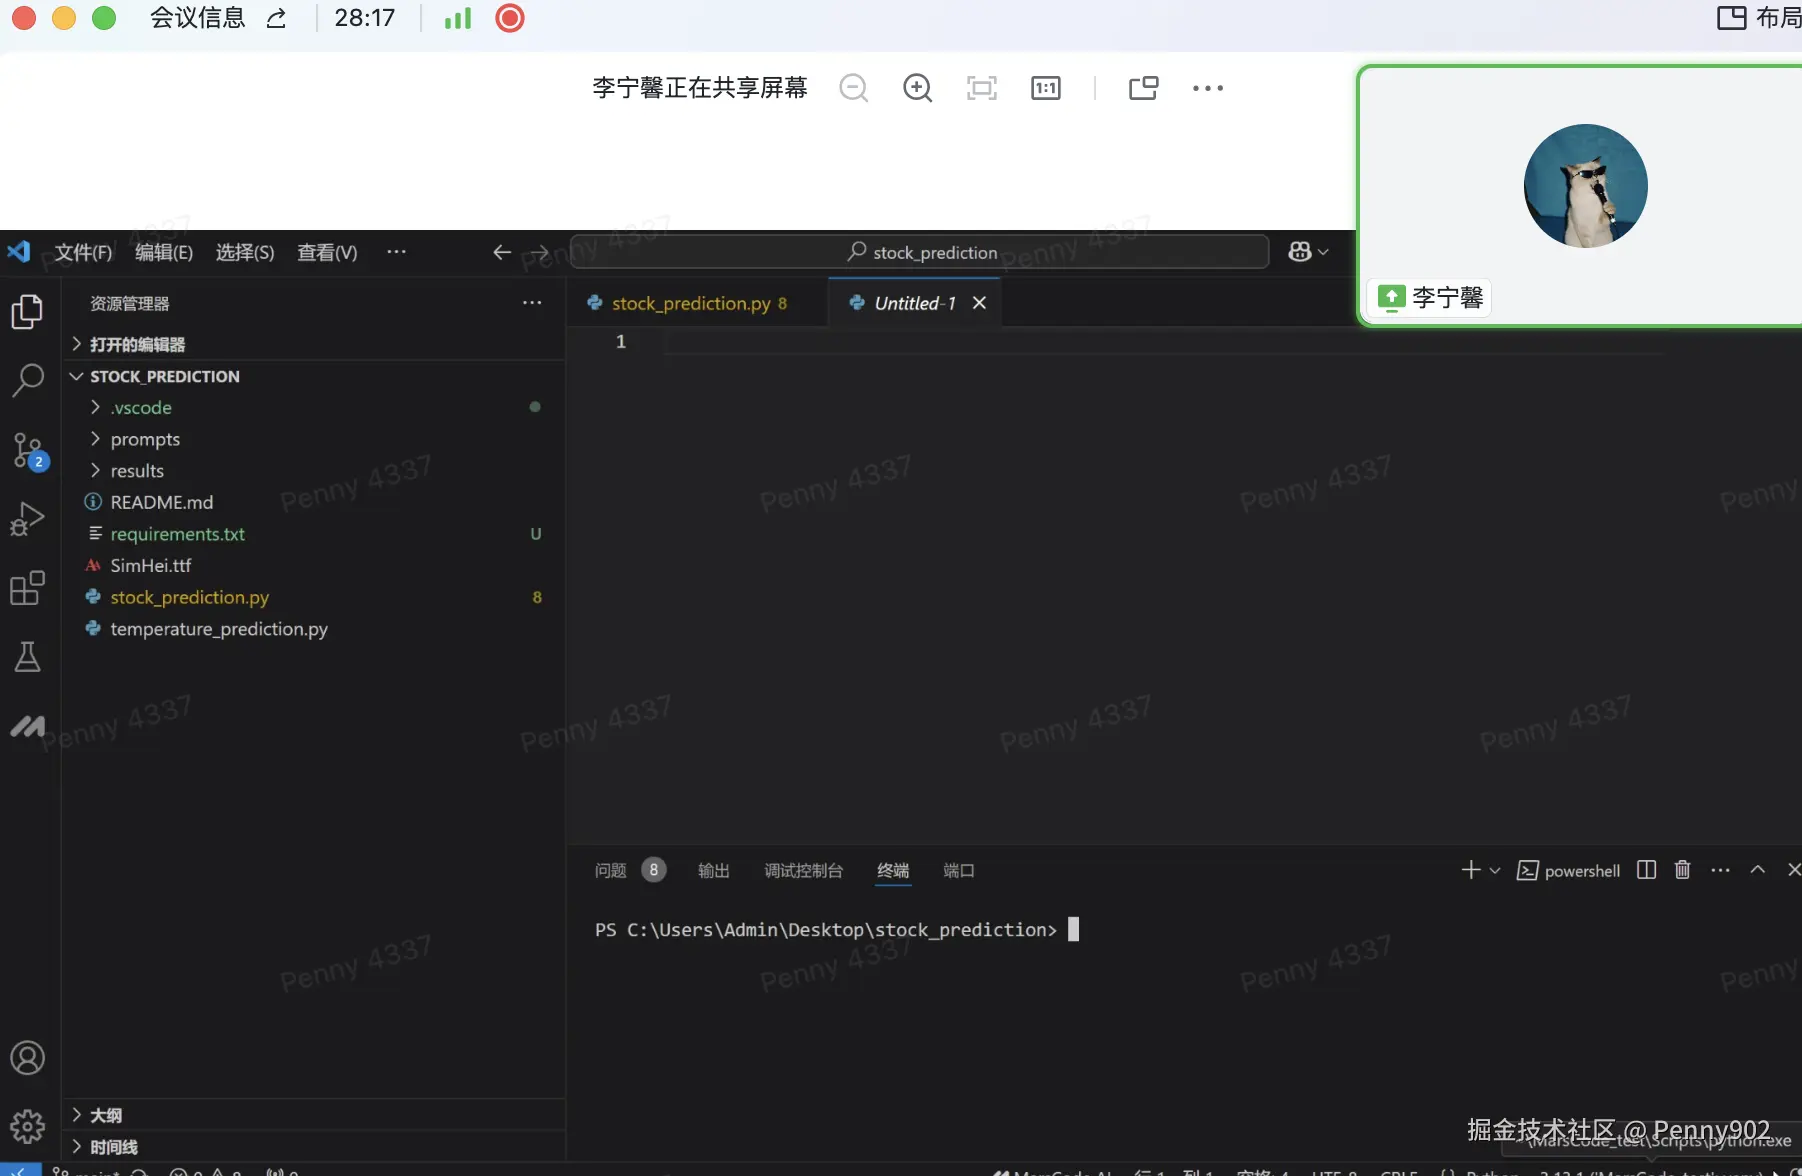This screenshot has height=1176, width=1802.
Task: Show shared screen at 1:1 size
Action: pyautogui.click(x=1046, y=88)
